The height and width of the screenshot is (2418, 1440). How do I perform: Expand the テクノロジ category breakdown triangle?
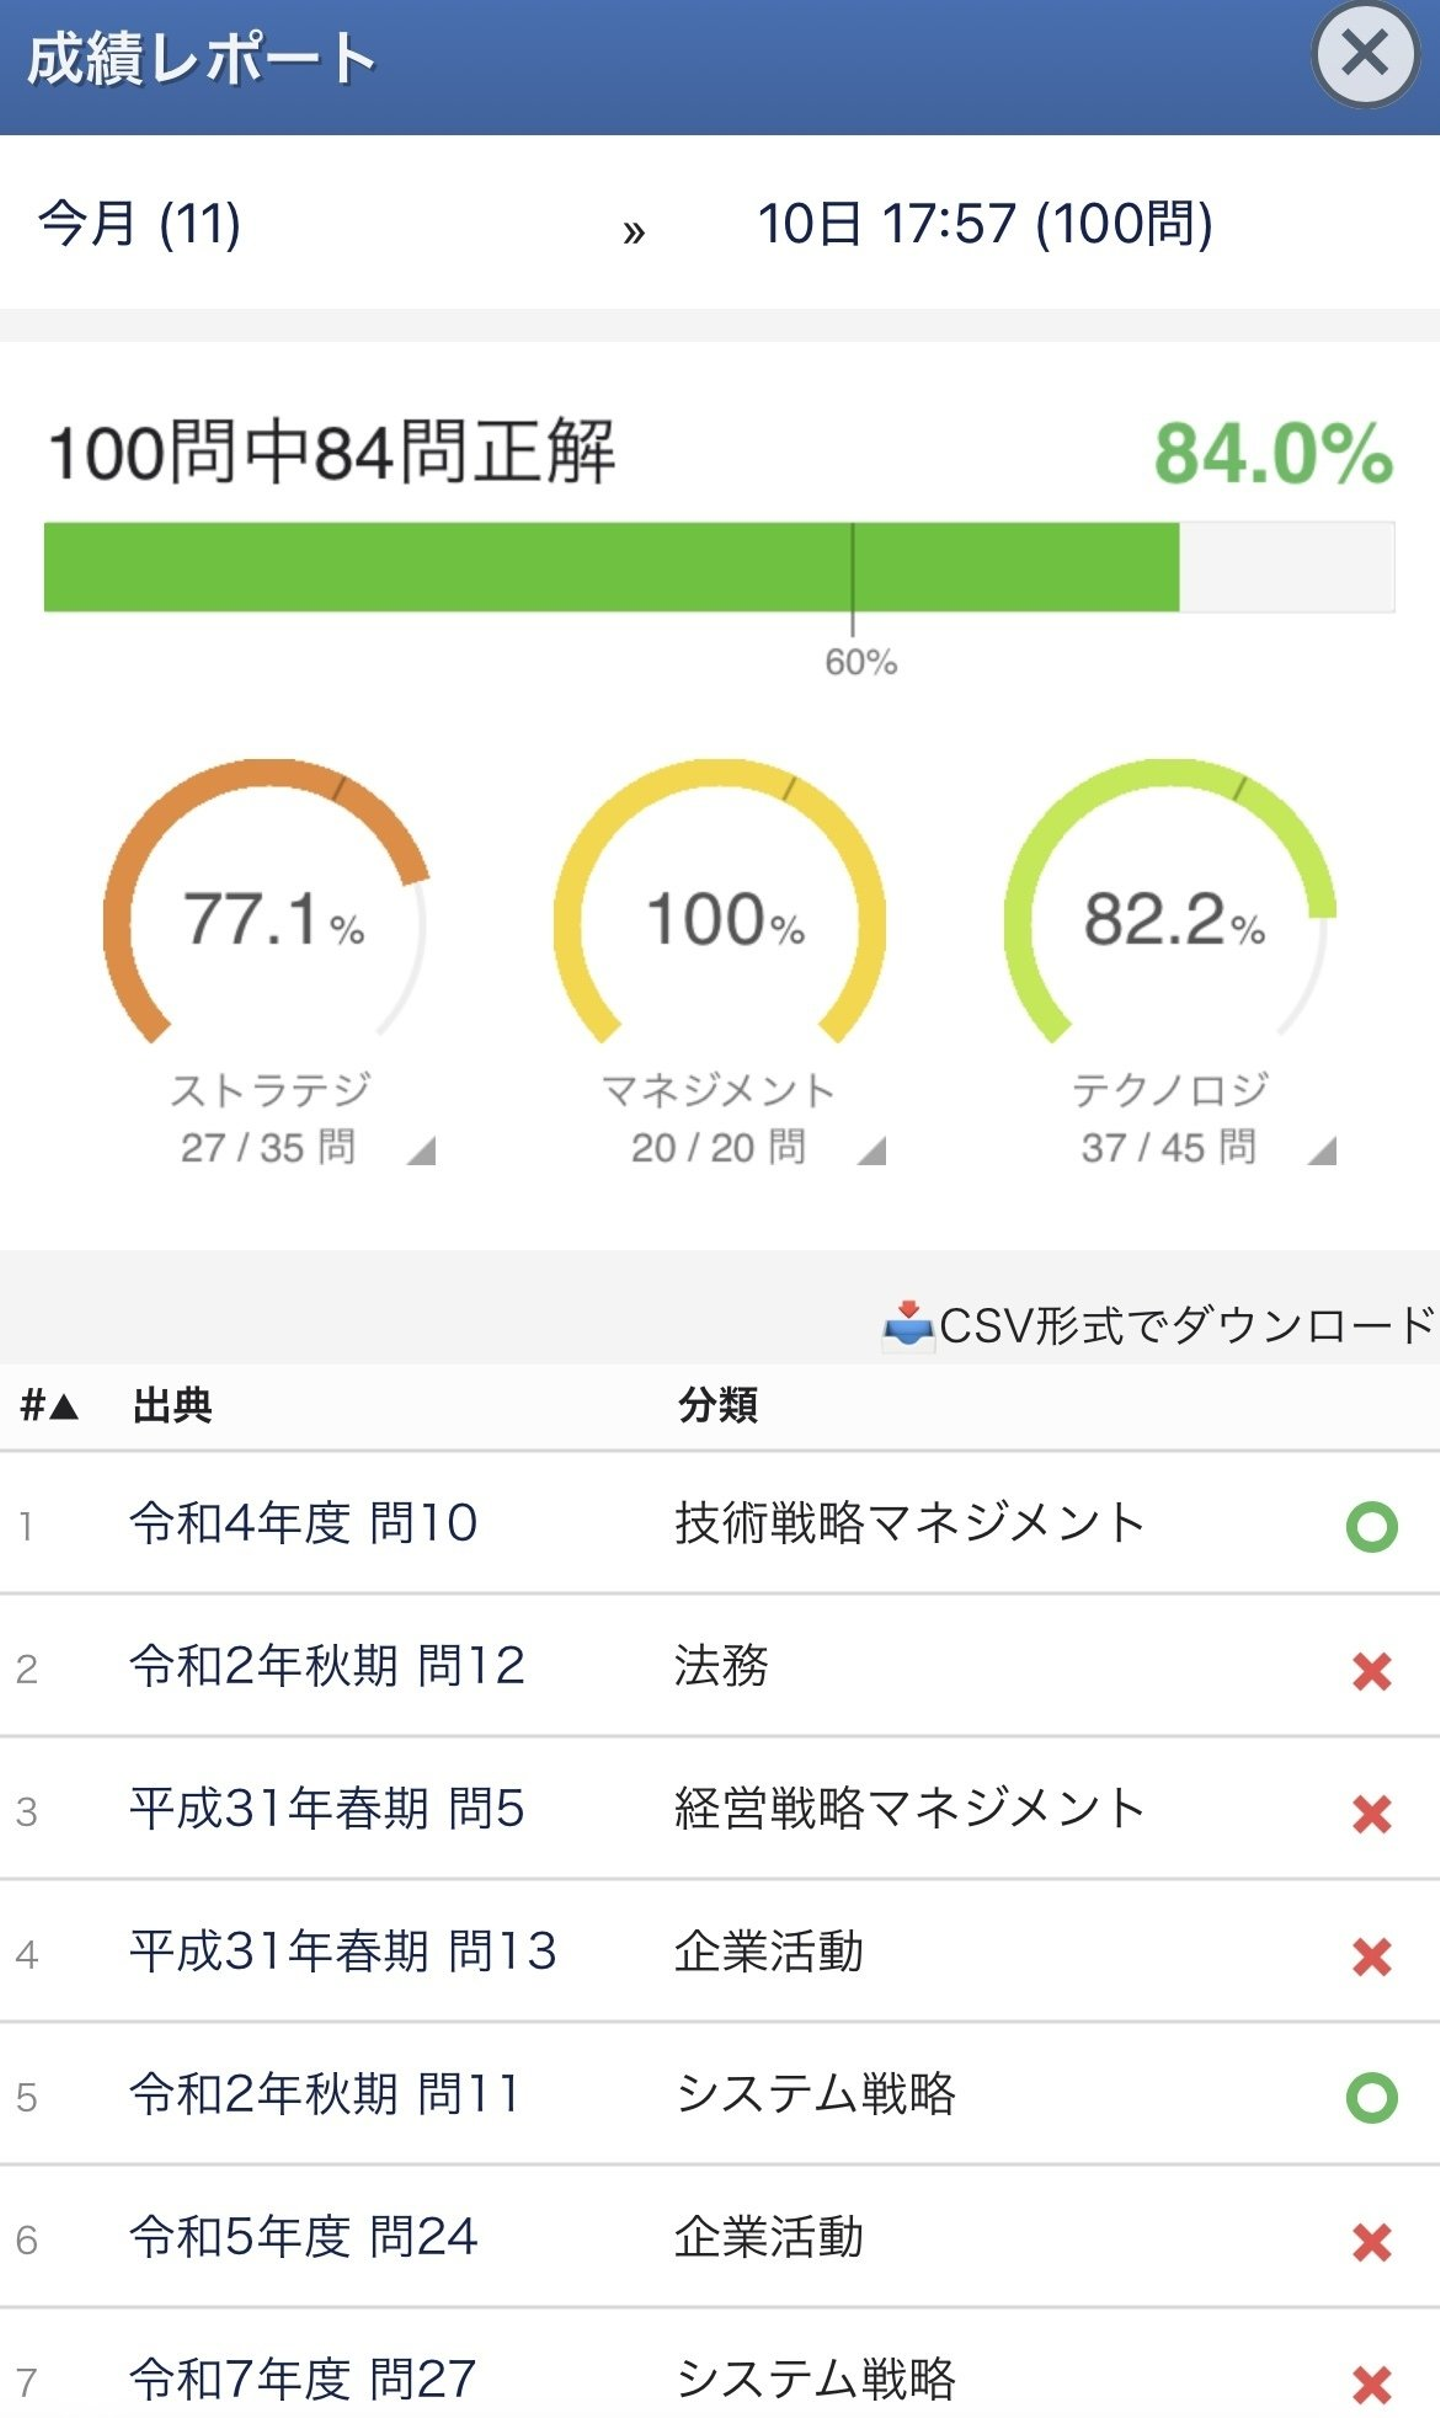pos(1323,1152)
